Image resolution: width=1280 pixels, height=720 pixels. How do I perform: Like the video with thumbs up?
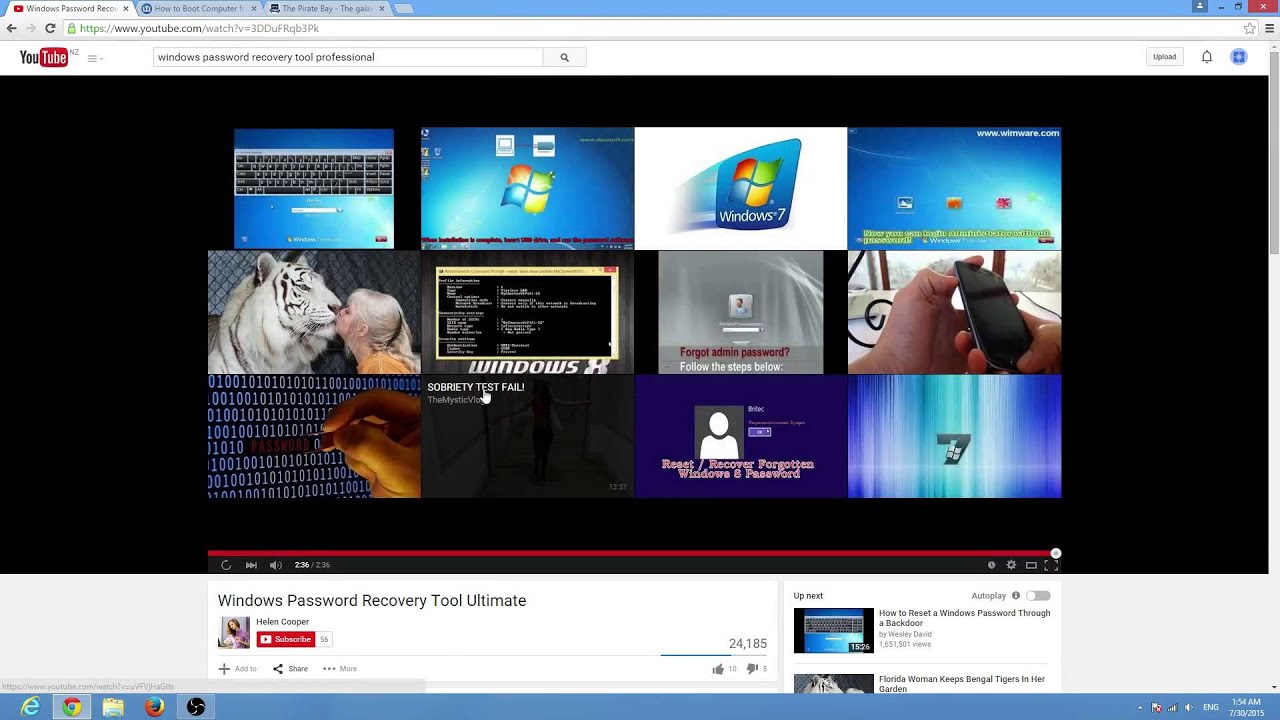[717, 669]
